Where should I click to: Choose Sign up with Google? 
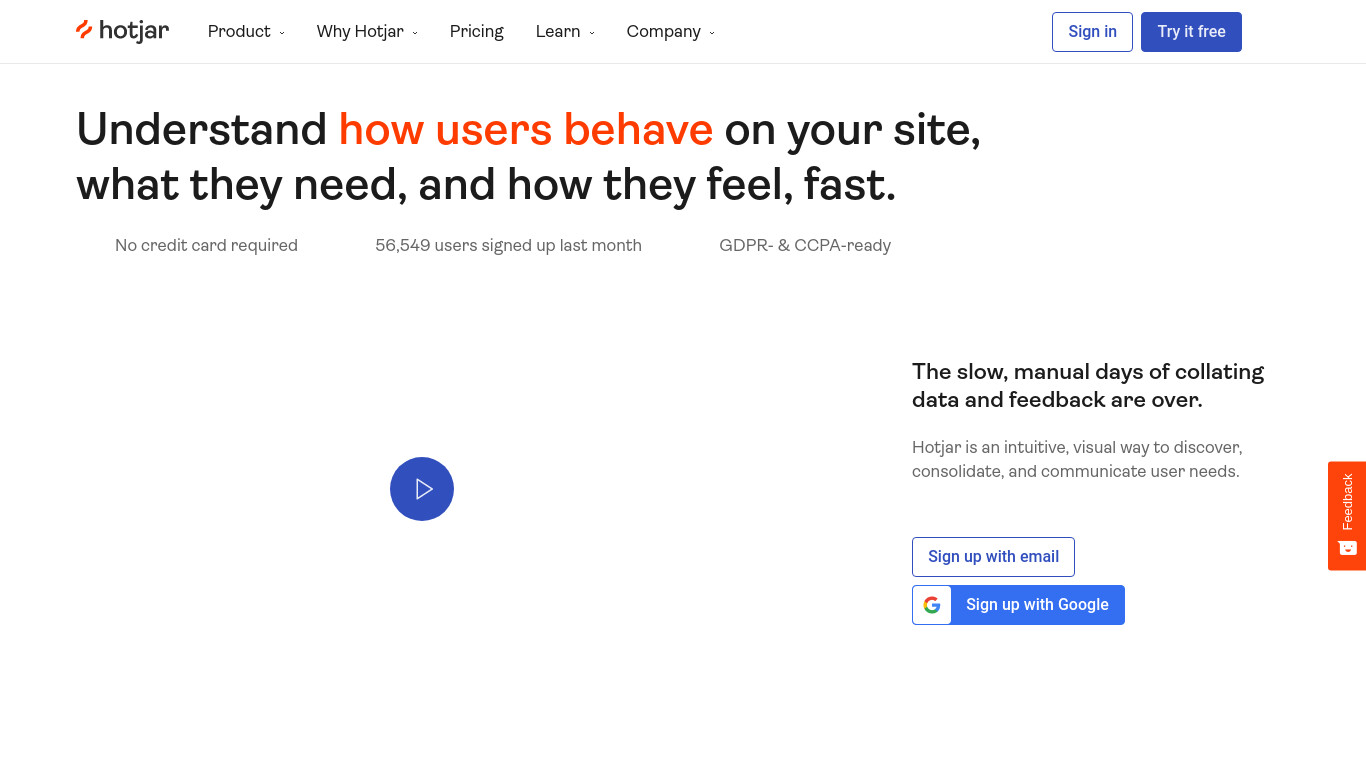pos(1018,605)
